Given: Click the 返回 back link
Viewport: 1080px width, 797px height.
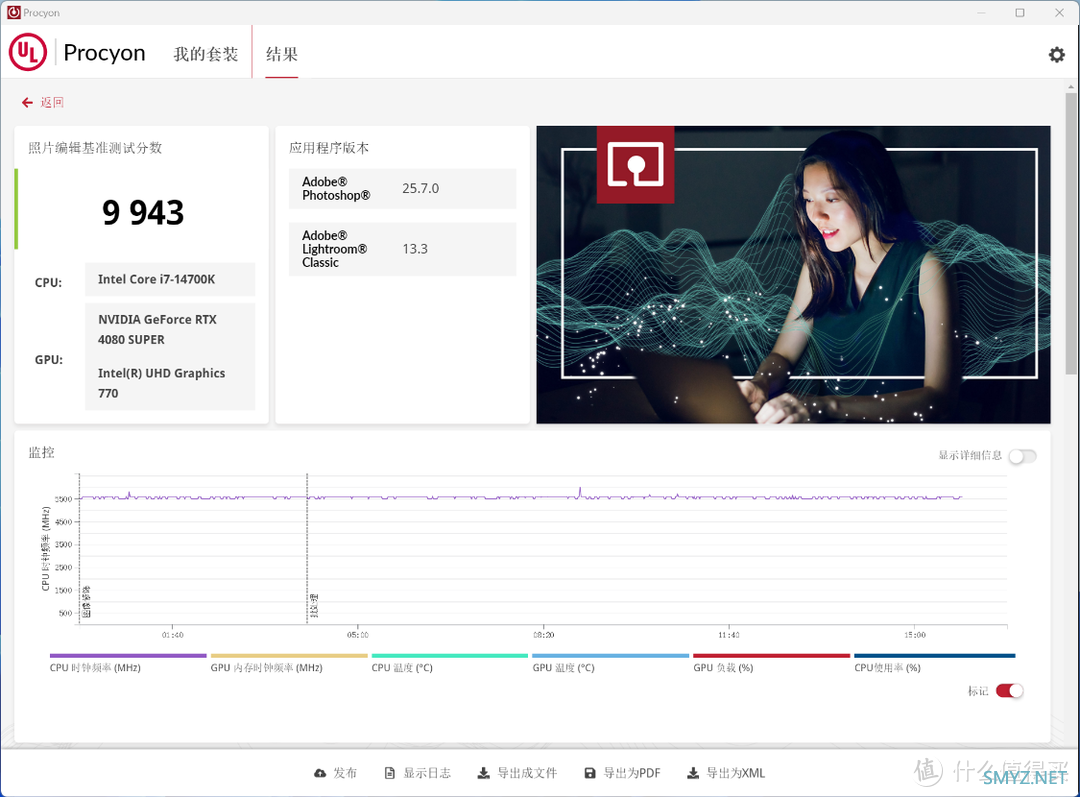Looking at the screenshot, I should pyautogui.click(x=52, y=103).
